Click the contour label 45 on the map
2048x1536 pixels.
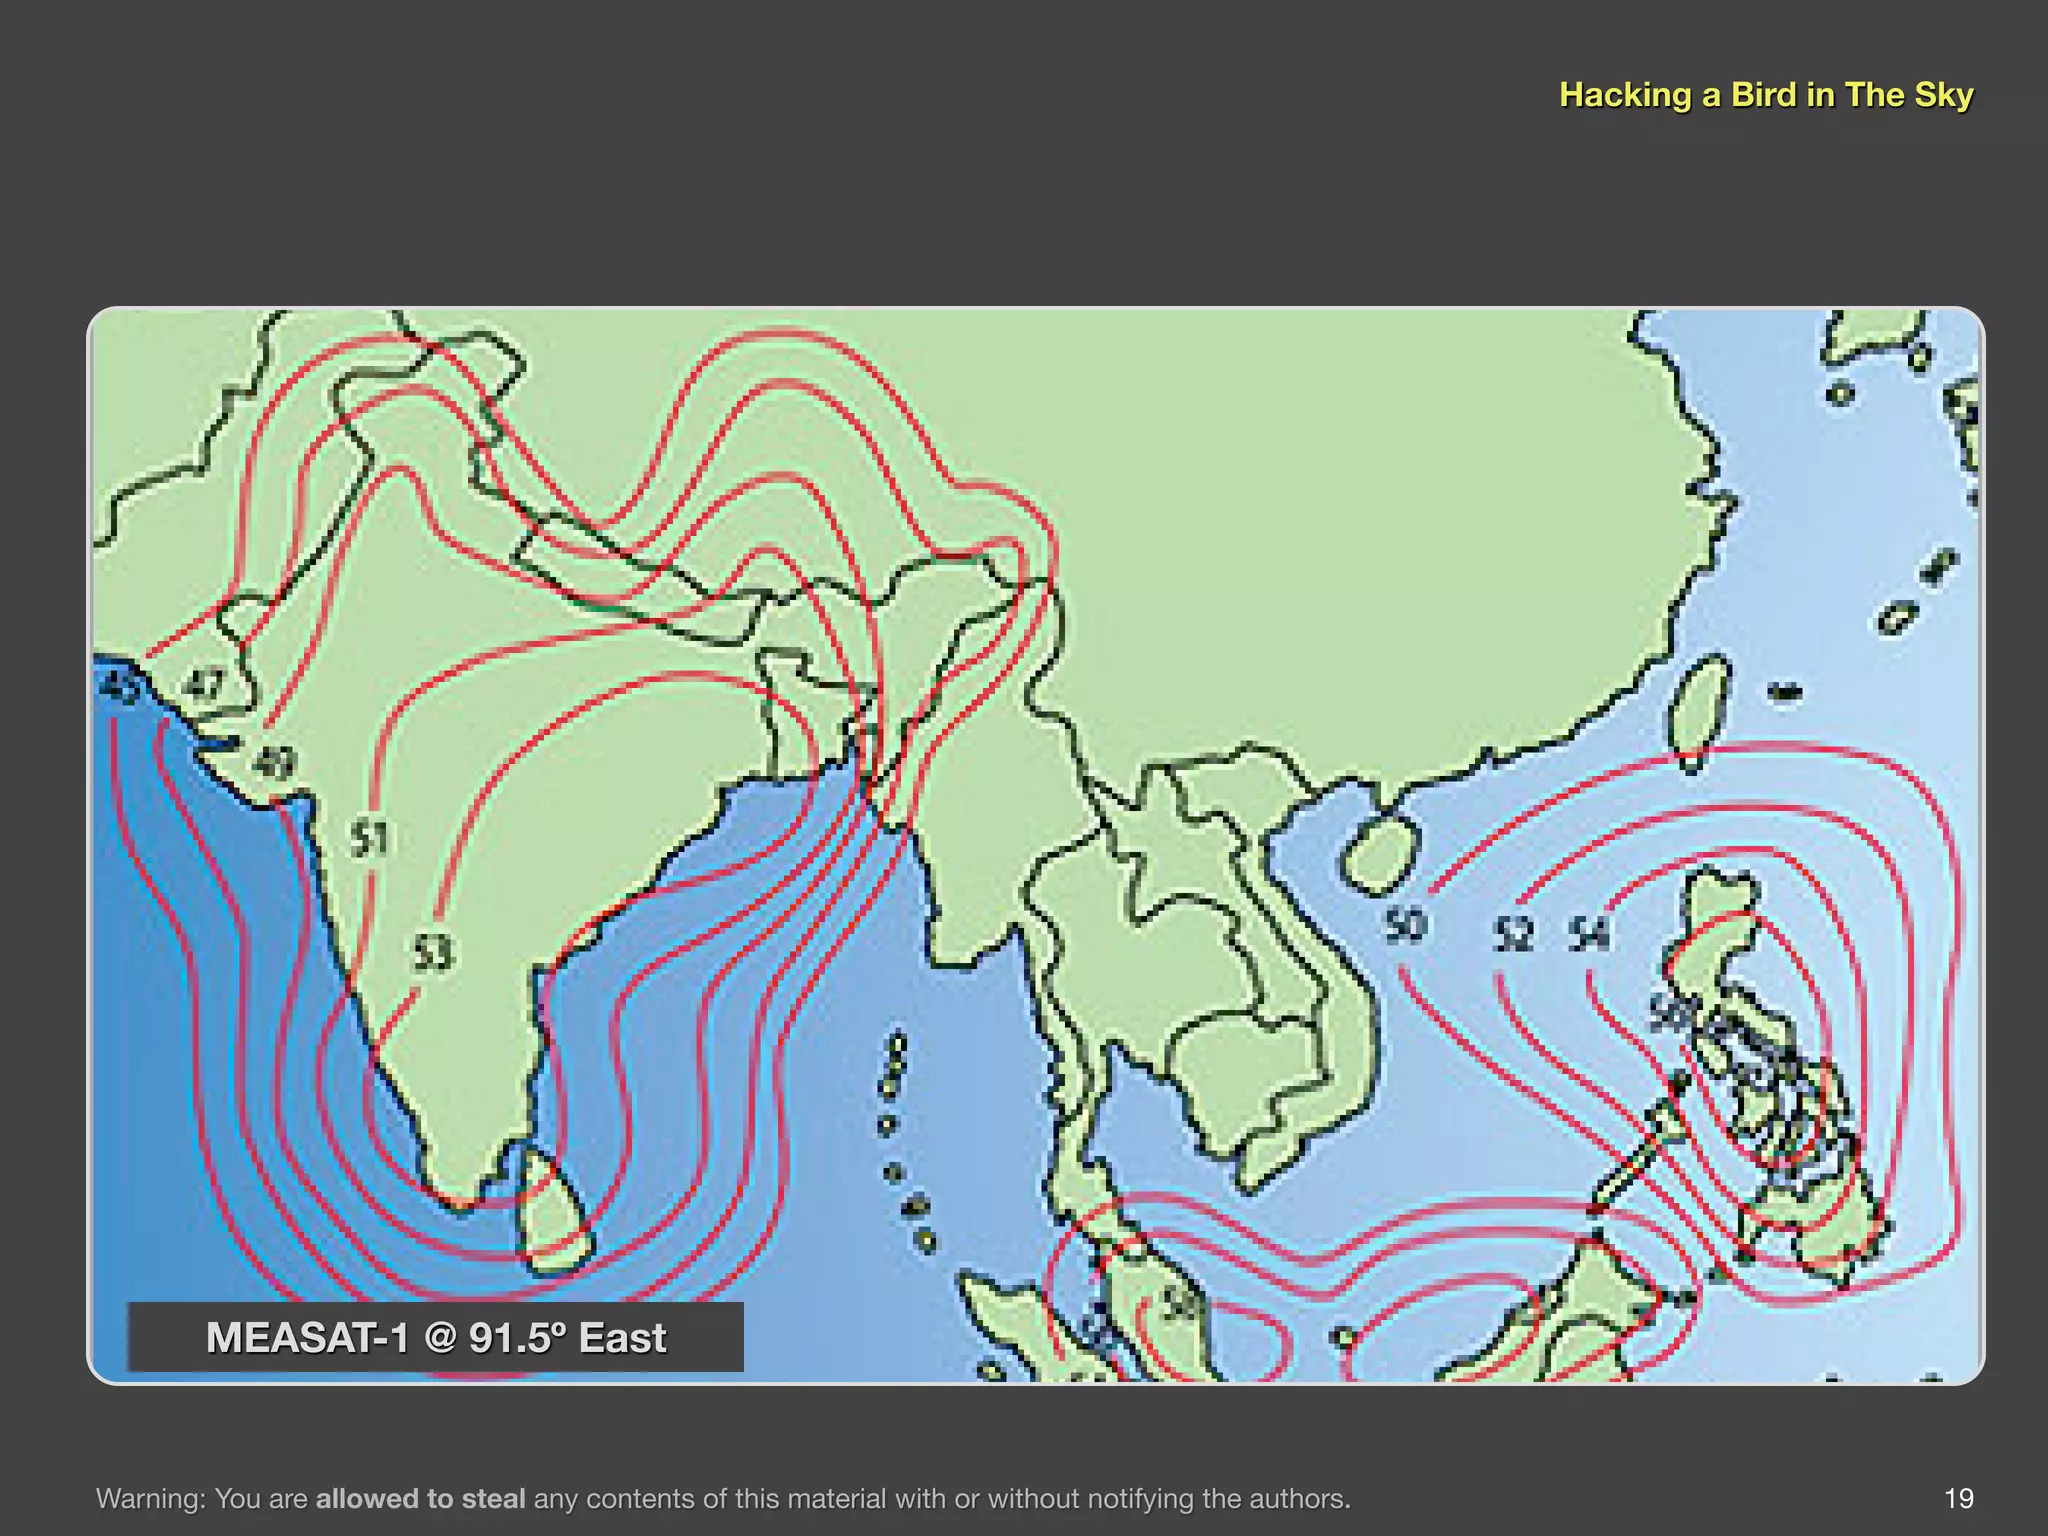coord(121,688)
